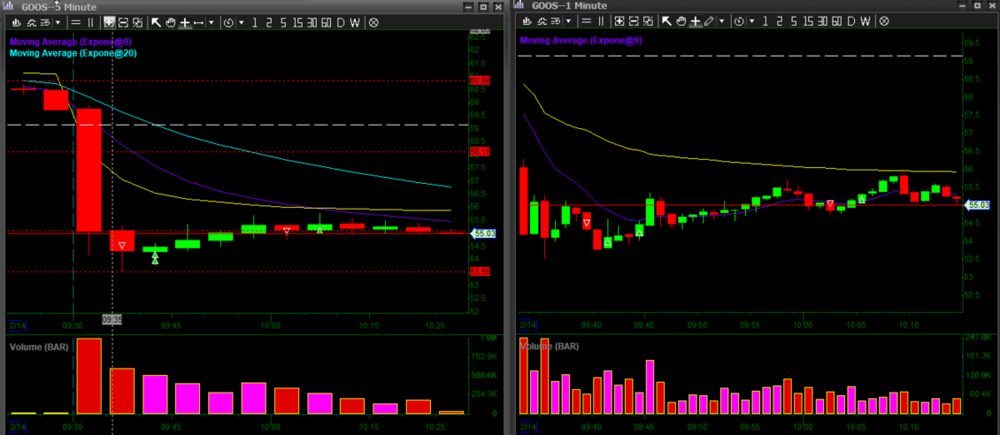Click the tallest red volume bar in the 5 Minute chart

tap(89, 376)
